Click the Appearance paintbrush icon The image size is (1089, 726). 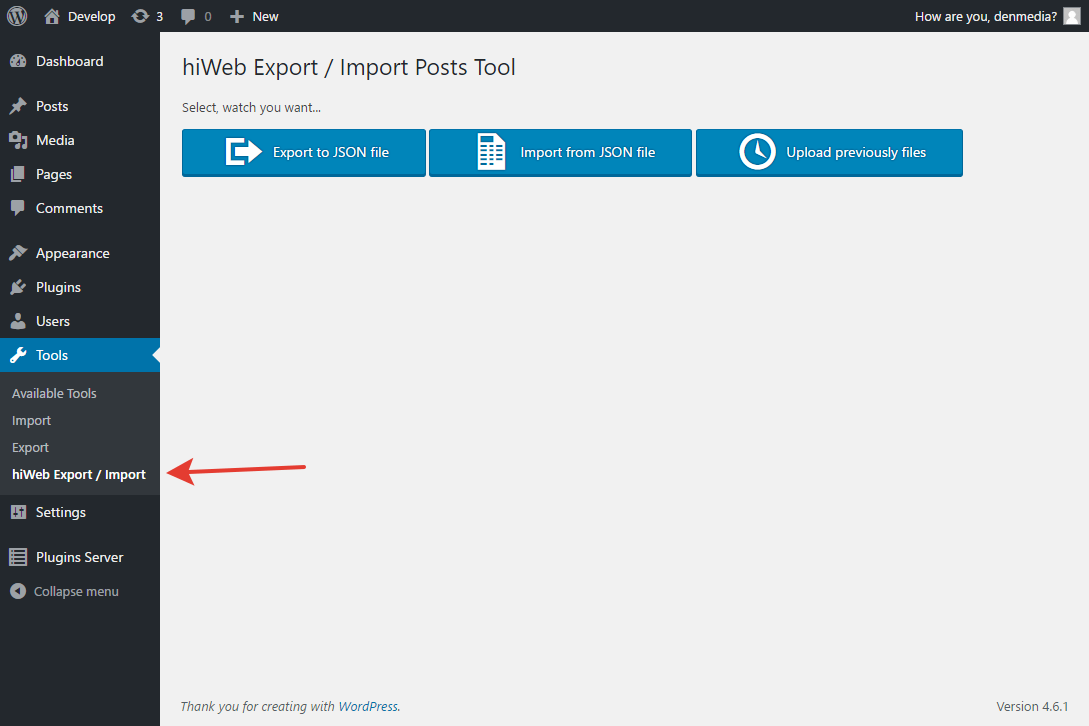tap(18, 253)
